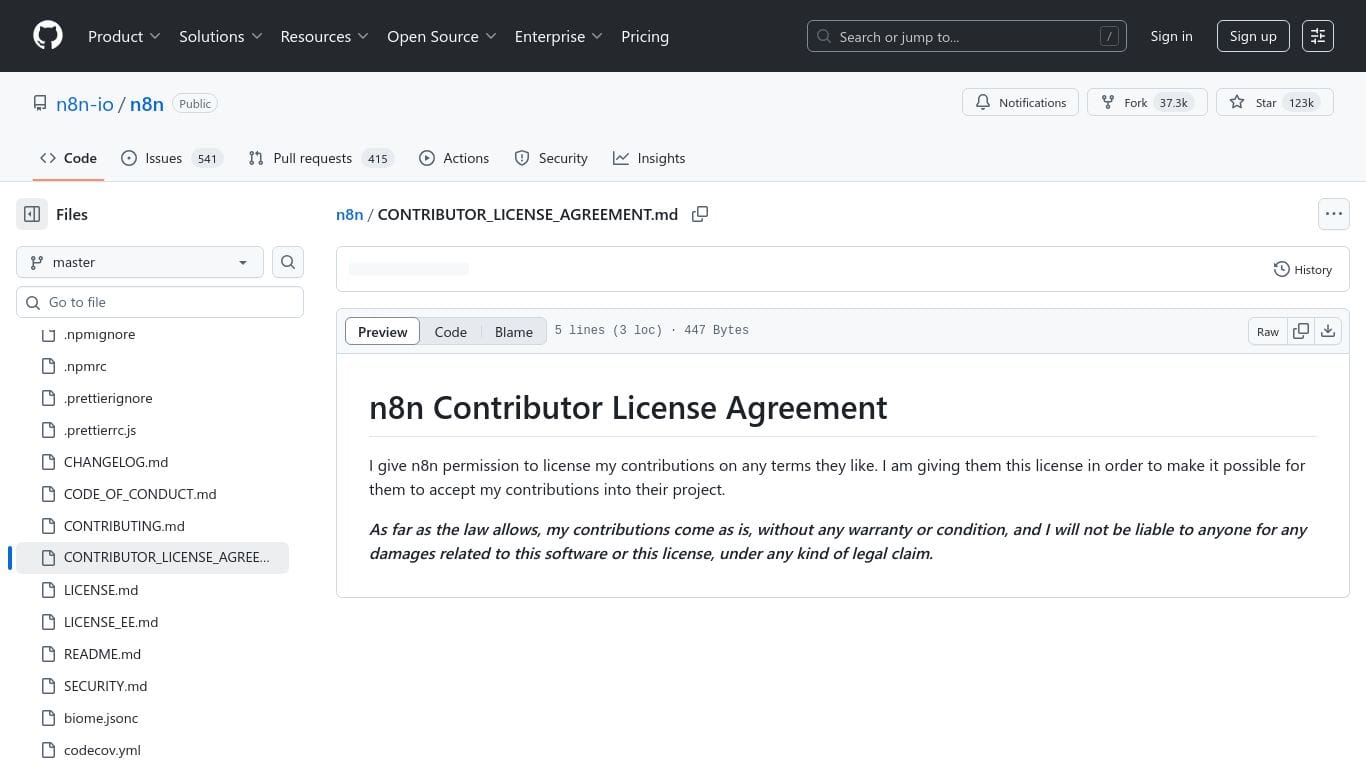
Task: Switch to the Pull requests tab
Action: pyautogui.click(x=320, y=158)
